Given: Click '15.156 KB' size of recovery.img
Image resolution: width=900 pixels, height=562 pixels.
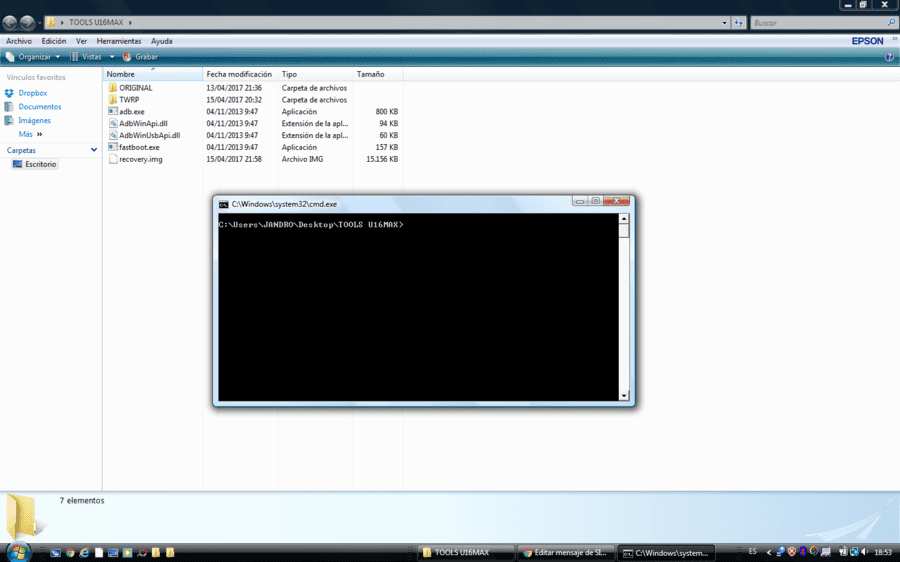Looking at the screenshot, I should pos(382,159).
